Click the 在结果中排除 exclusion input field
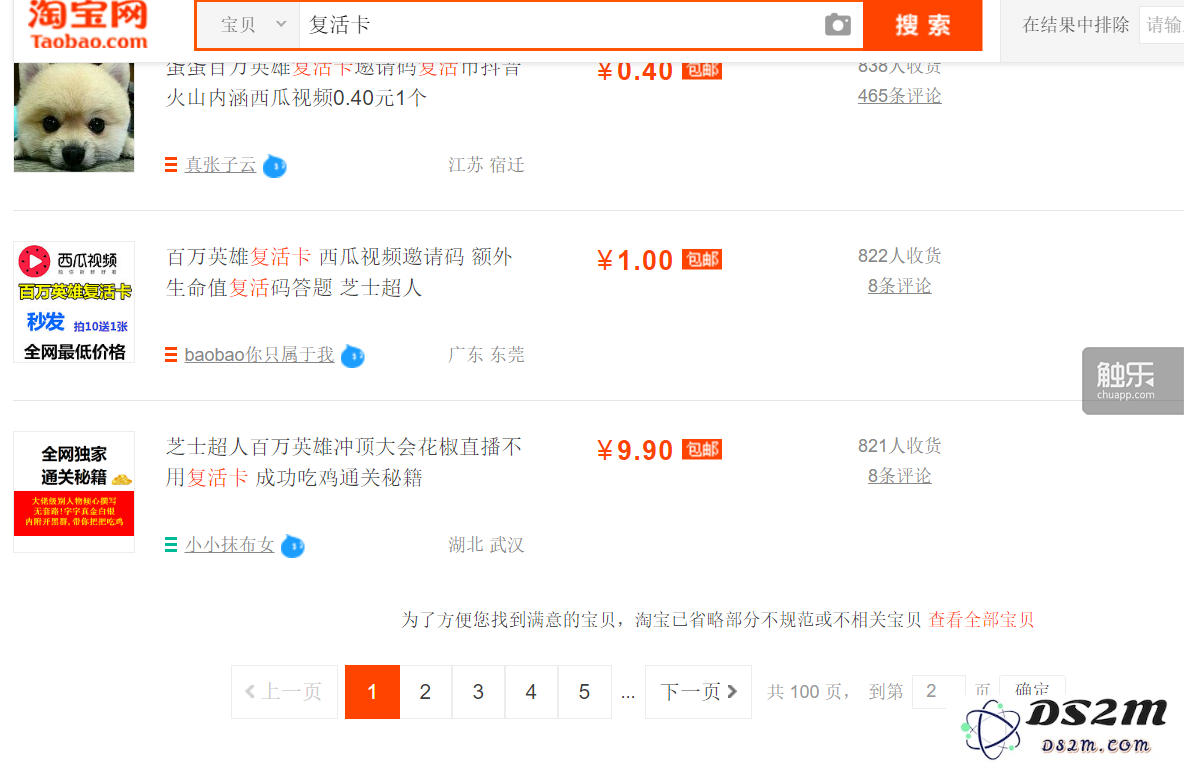The image size is (1184, 763). tap(1161, 25)
